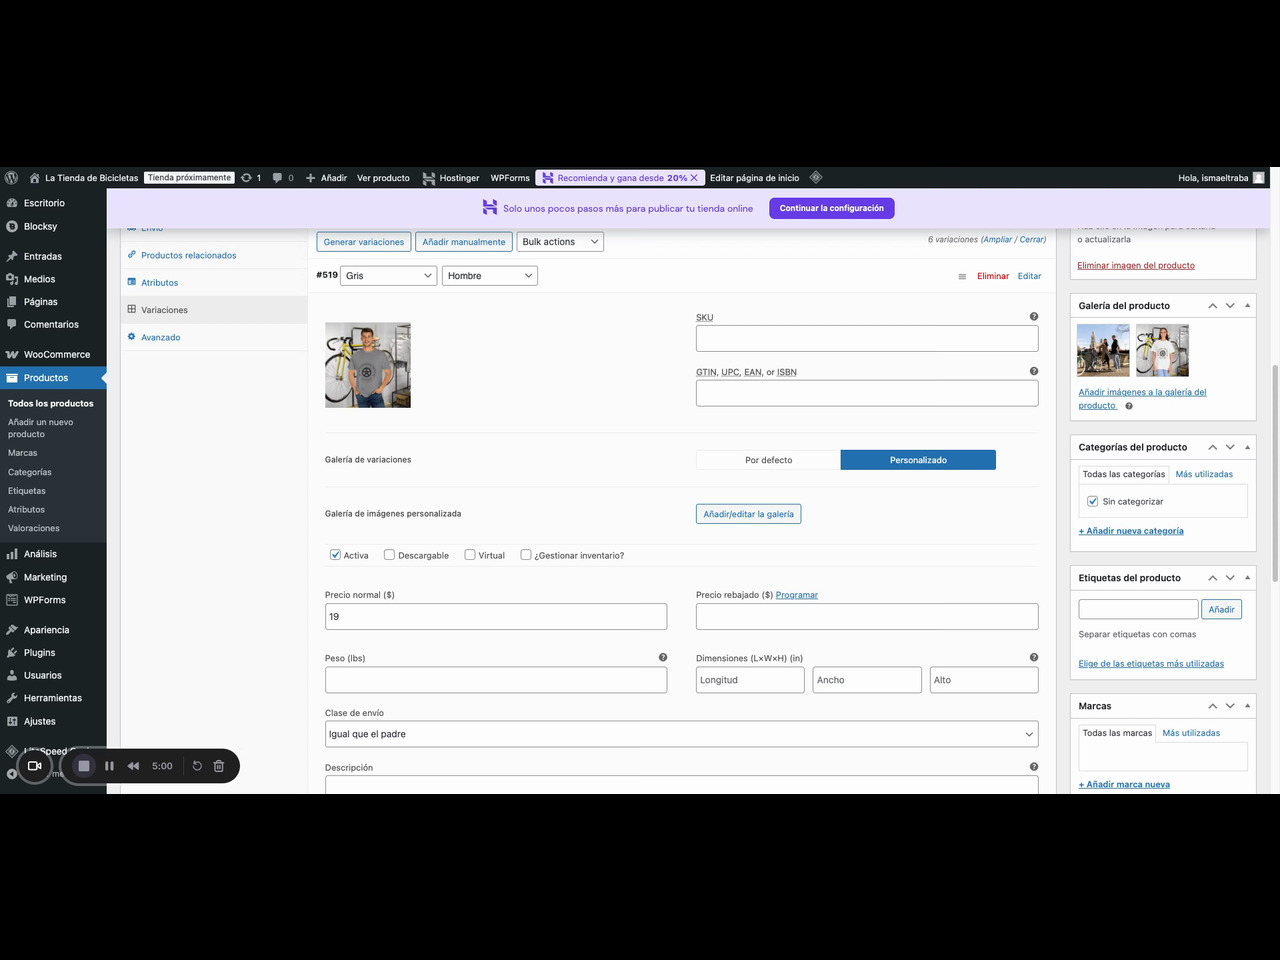The height and width of the screenshot is (960, 1280).
Task: Click the LiteSpeed diamond icon in admin bar
Action: click(816, 177)
